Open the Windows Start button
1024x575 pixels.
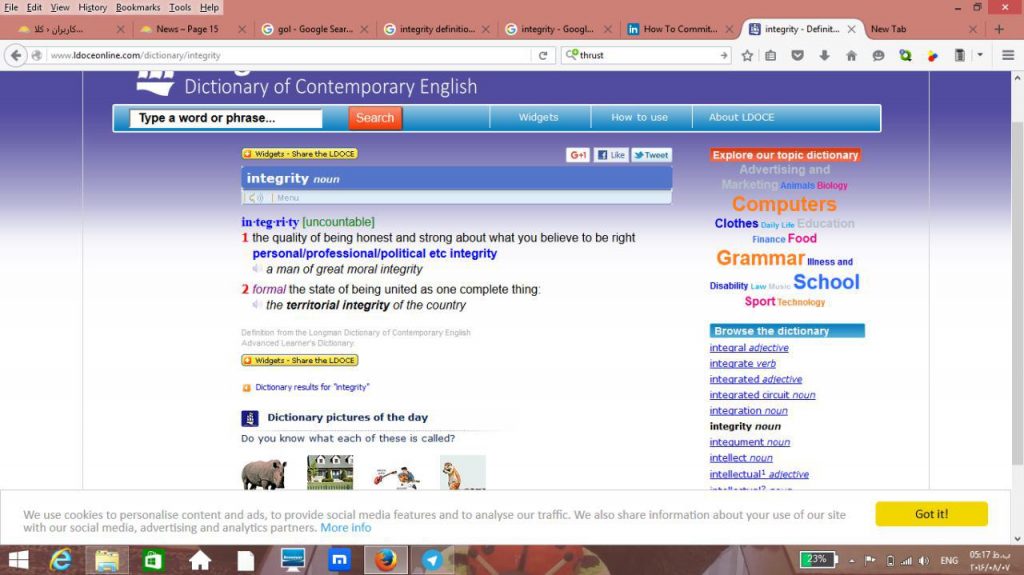pyautogui.click(x=18, y=560)
